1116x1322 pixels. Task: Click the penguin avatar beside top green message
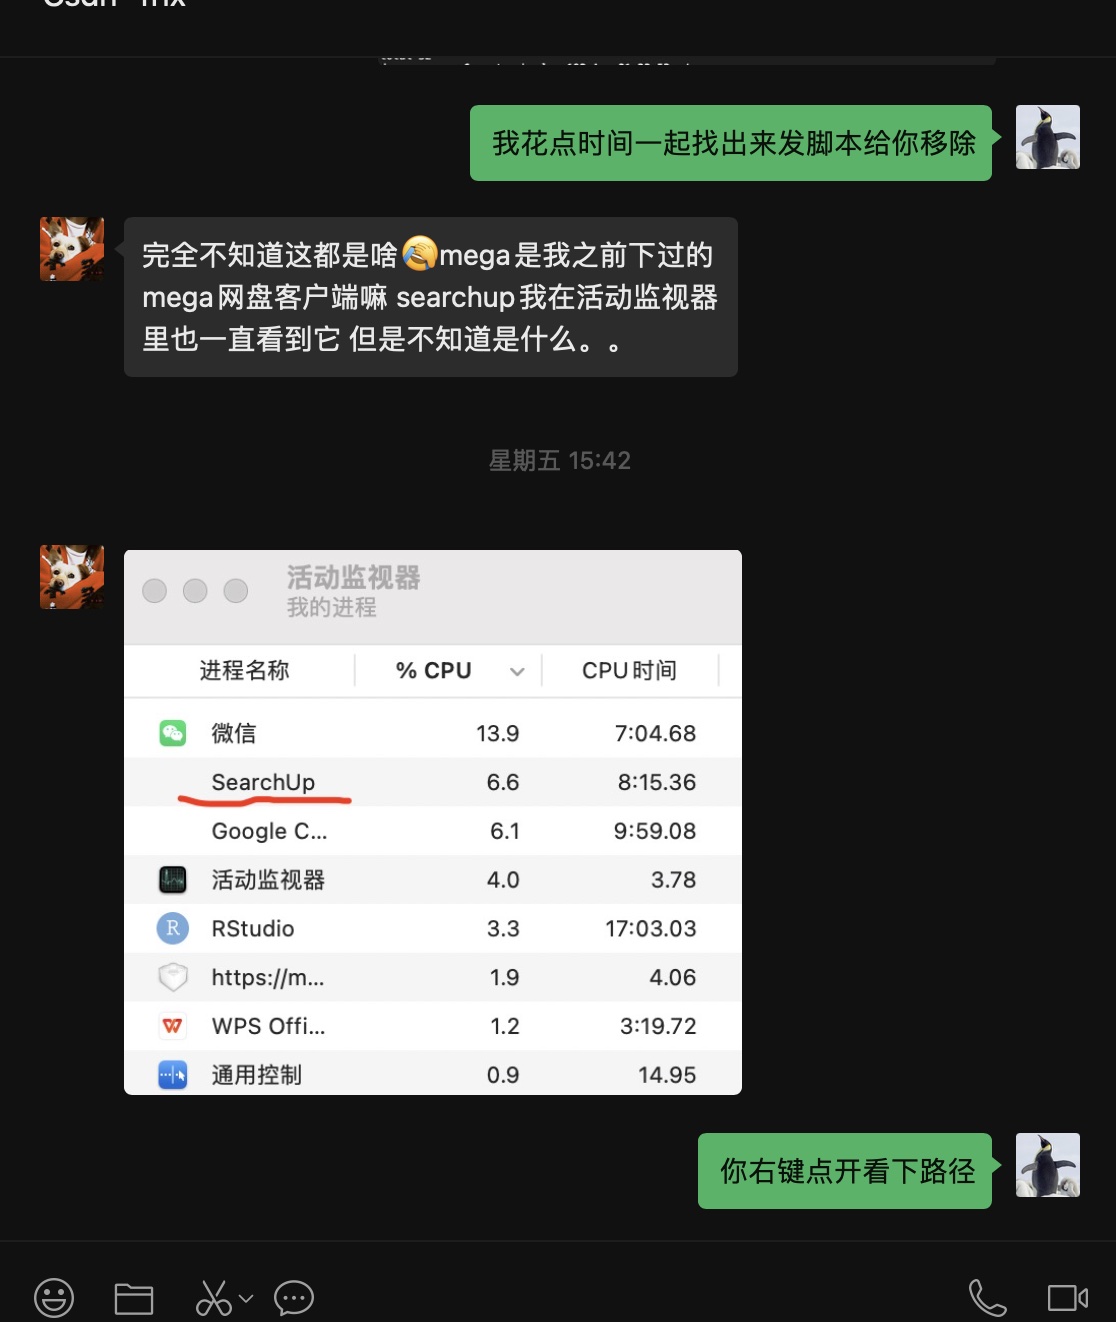[1048, 137]
